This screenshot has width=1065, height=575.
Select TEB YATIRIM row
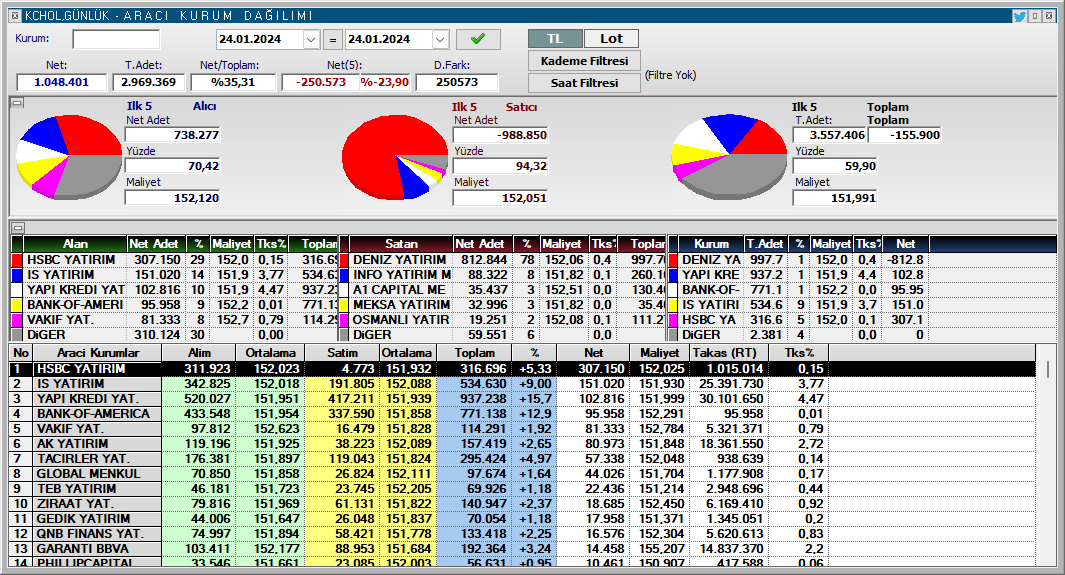coord(522,488)
